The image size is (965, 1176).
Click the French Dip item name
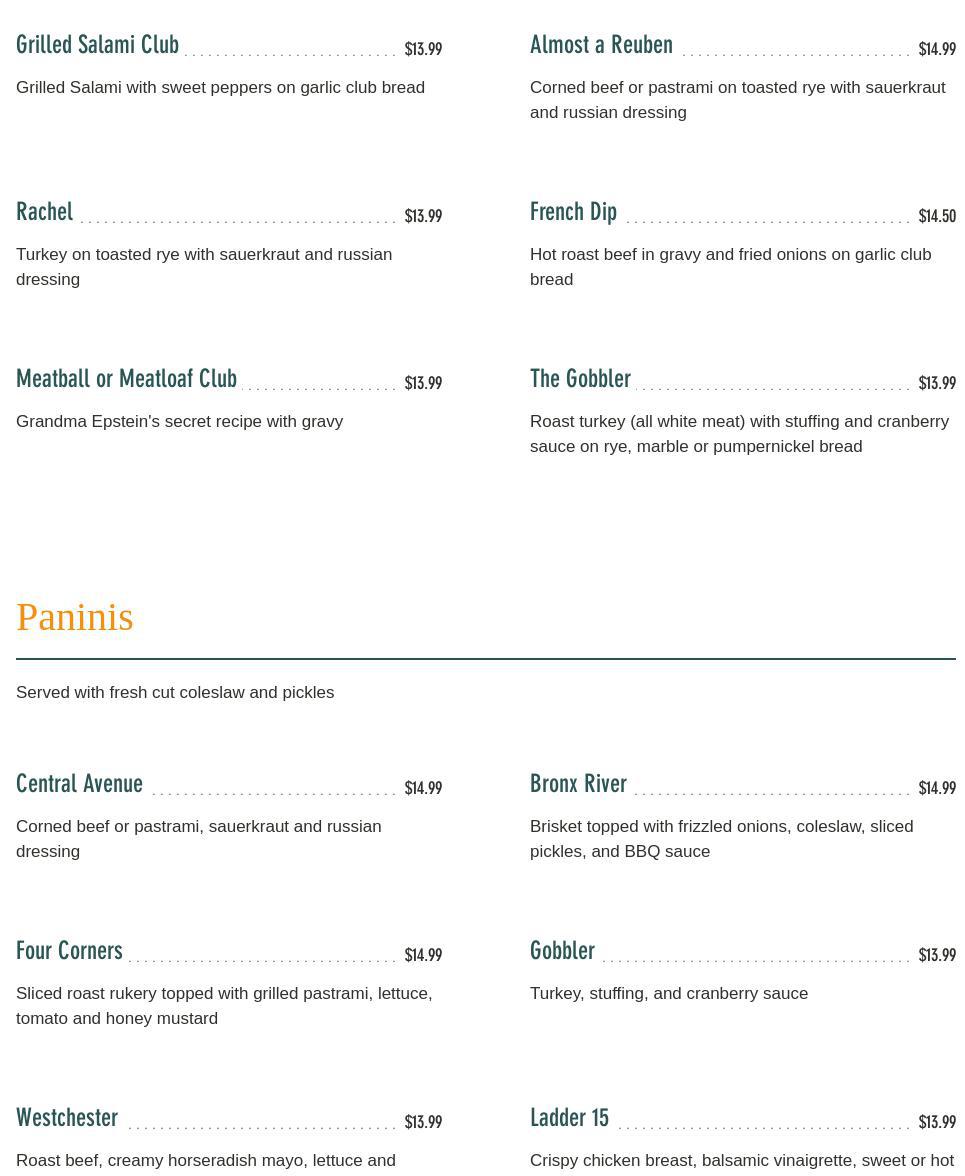click(x=573, y=212)
